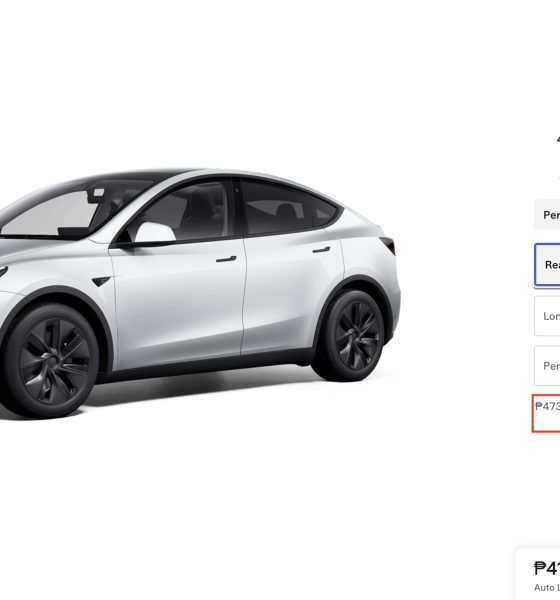Click the fender side camera marker
Screen dimensions: 560x600
(x=101, y=282)
